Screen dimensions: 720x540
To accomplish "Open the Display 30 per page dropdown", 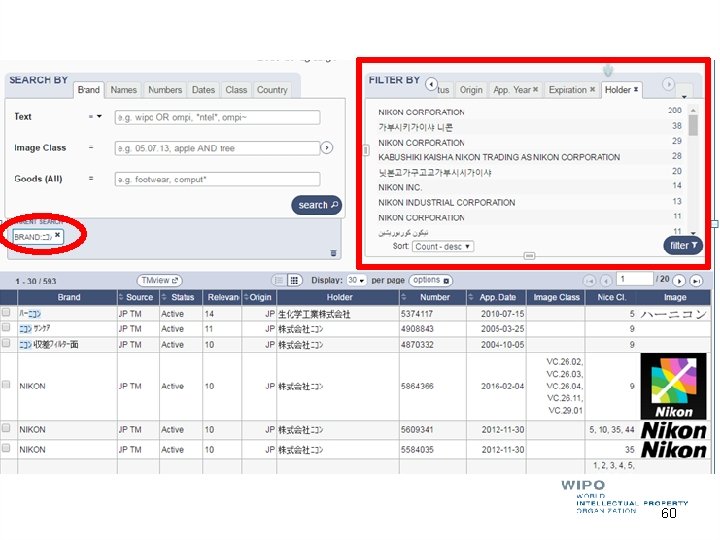I will point(356,280).
